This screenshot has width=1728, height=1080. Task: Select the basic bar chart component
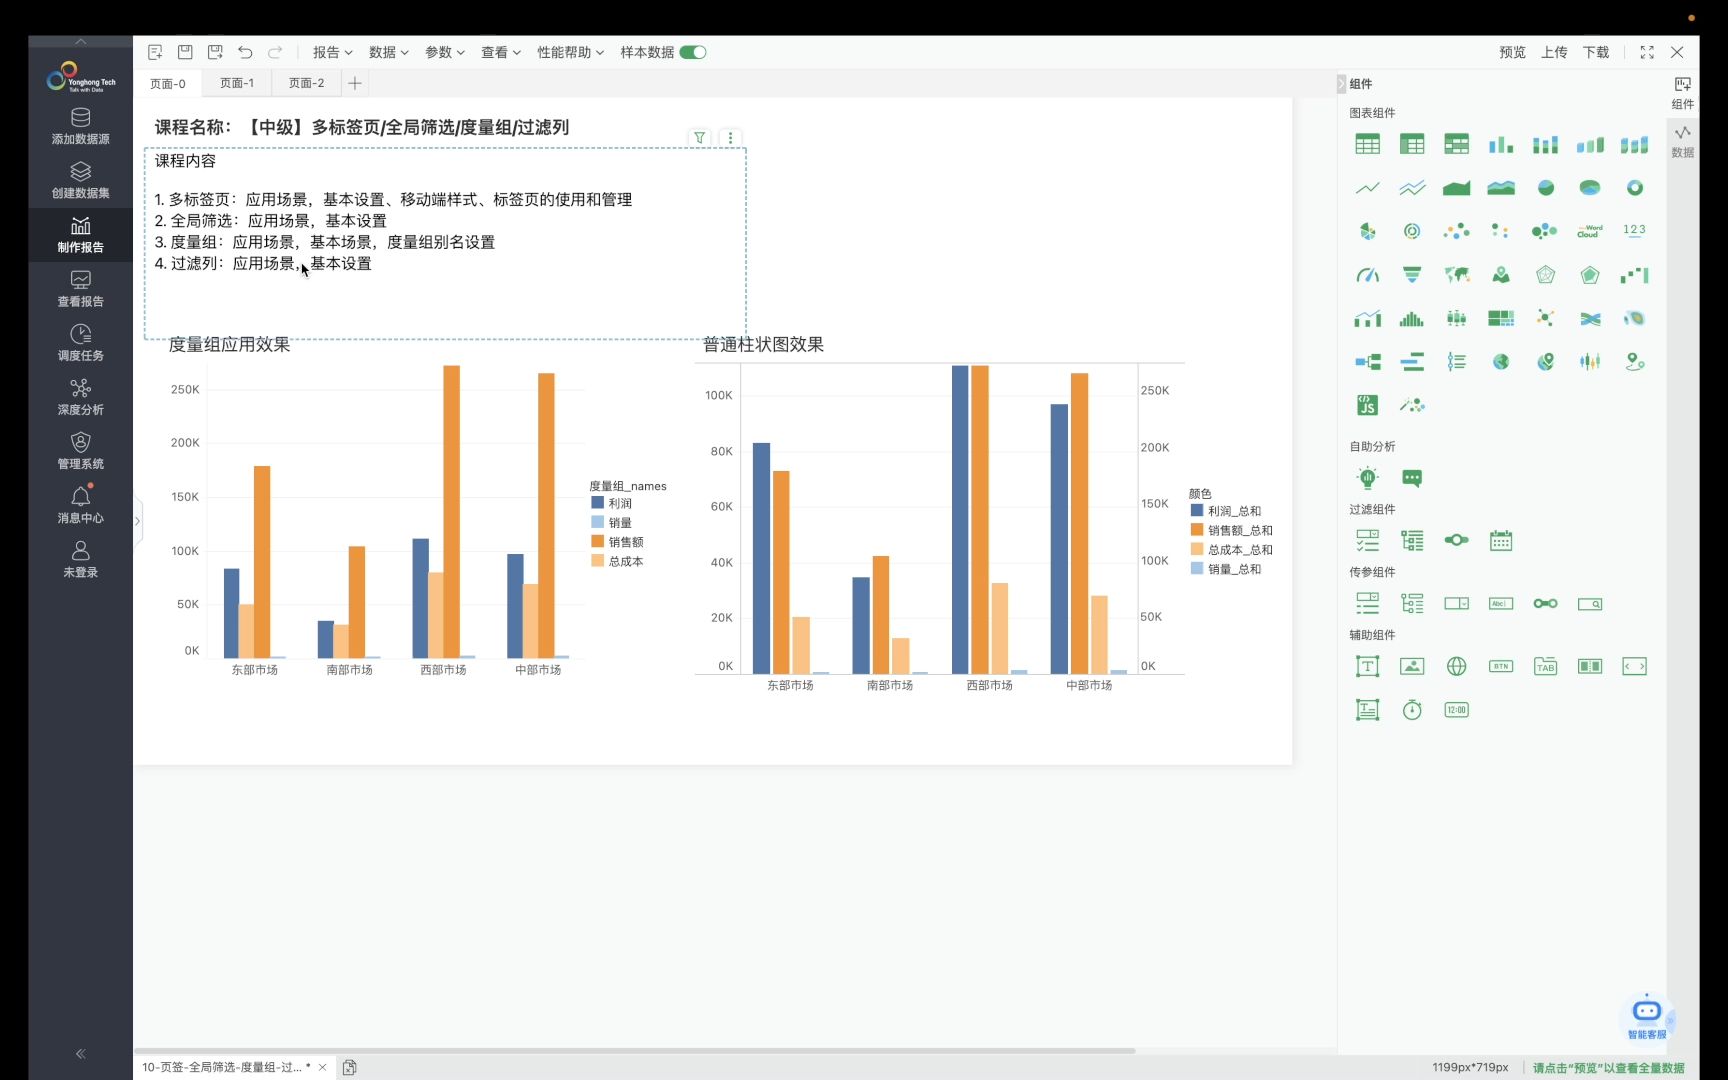click(x=1500, y=144)
